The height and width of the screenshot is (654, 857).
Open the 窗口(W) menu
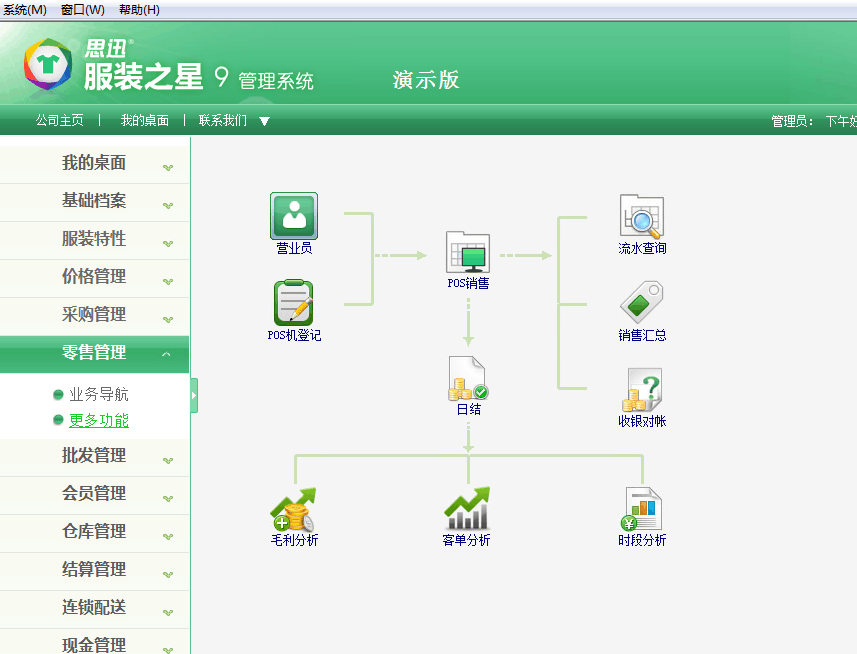pyautogui.click(x=83, y=10)
